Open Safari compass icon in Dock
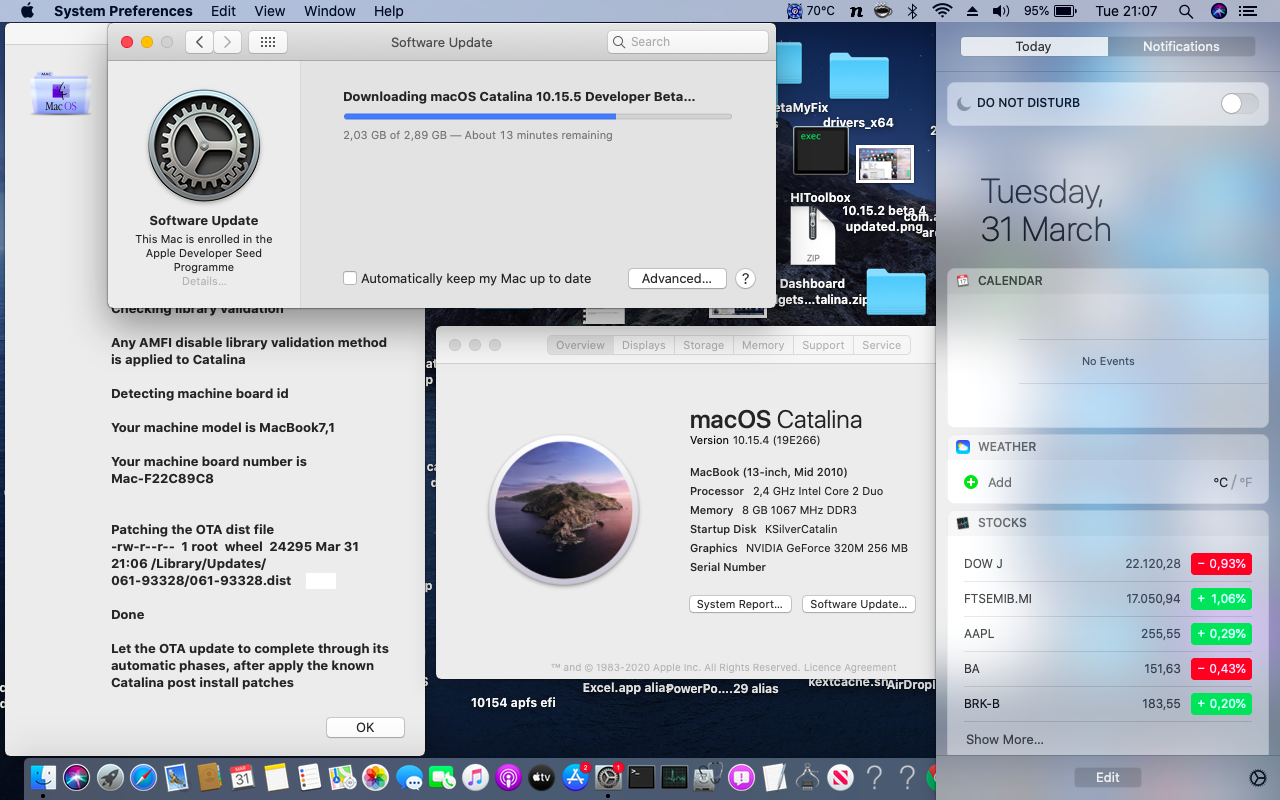 click(143, 777)
